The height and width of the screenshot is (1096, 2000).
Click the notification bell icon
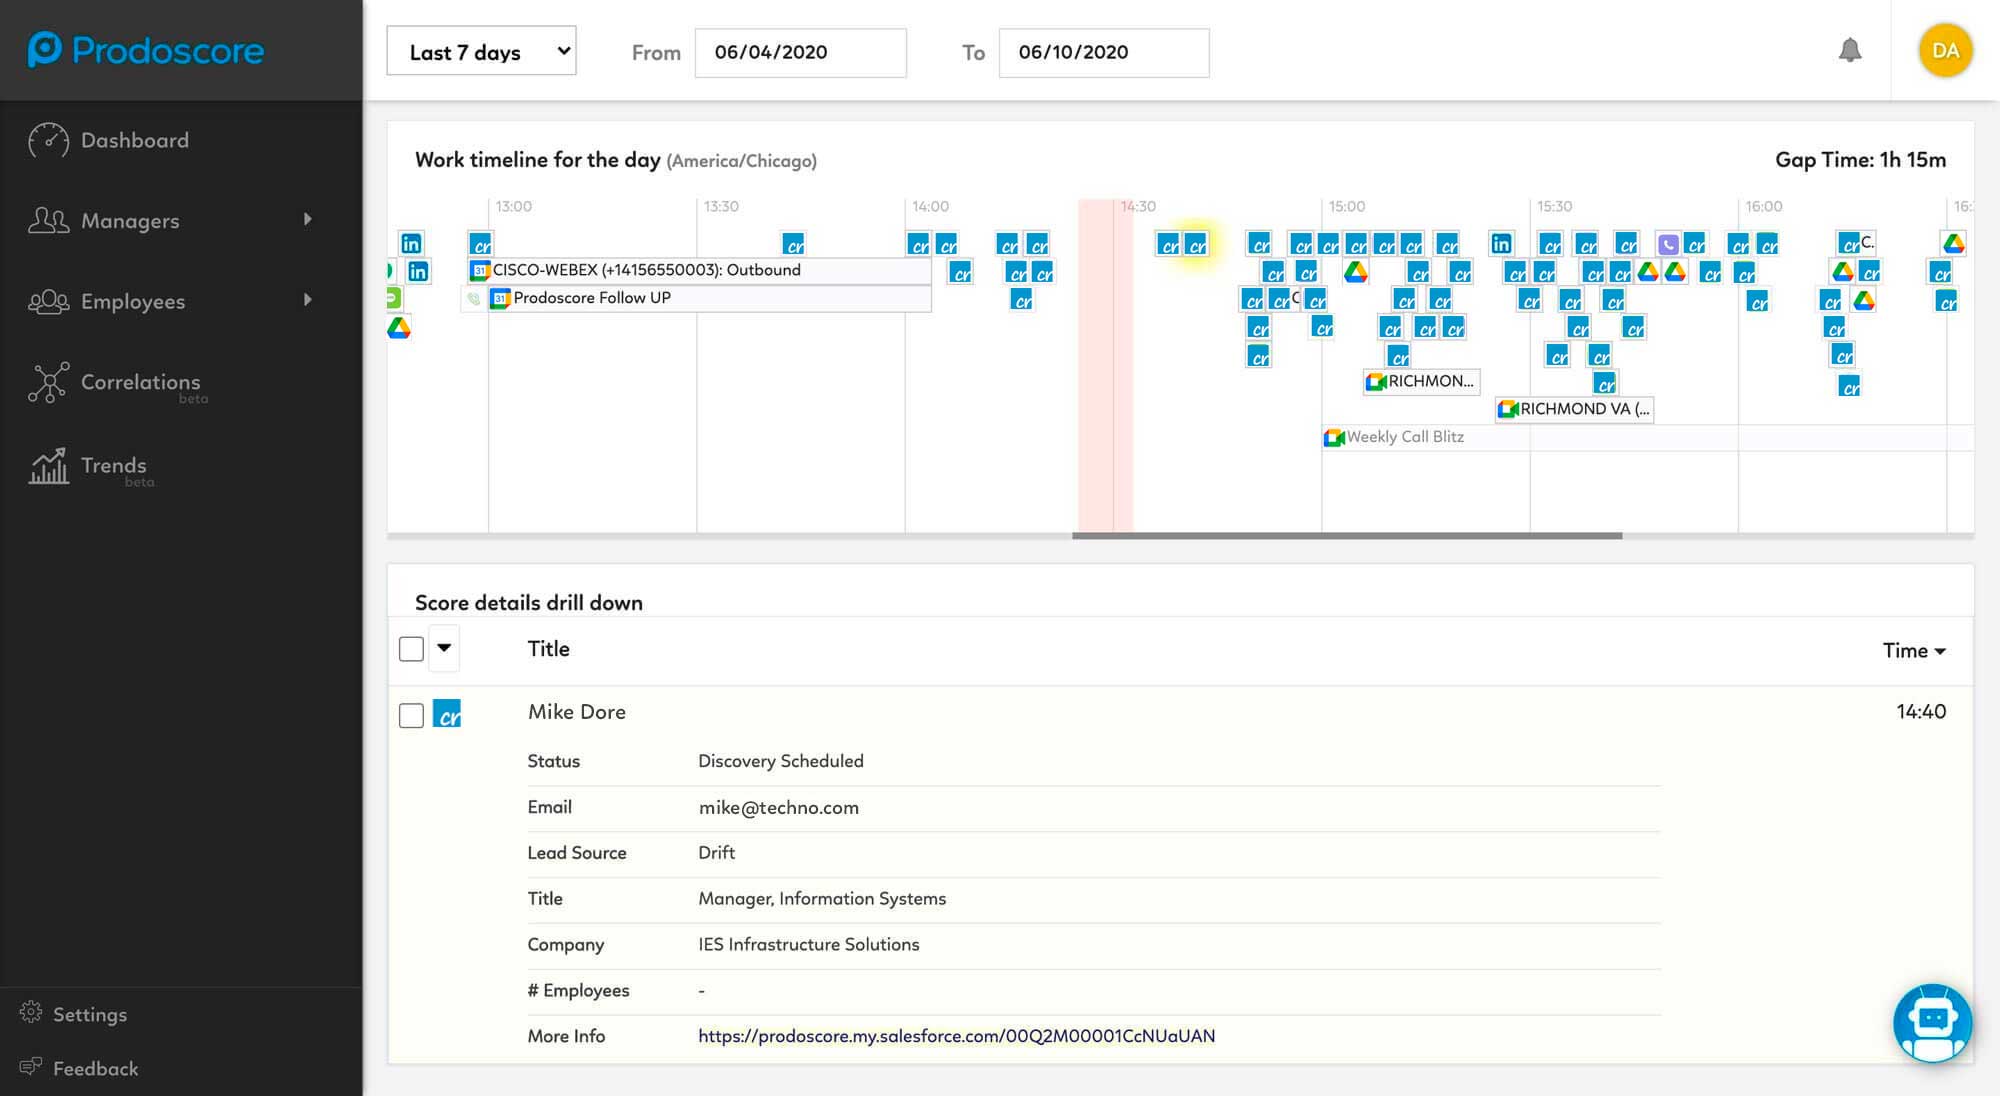click(x=1849, y=51)
